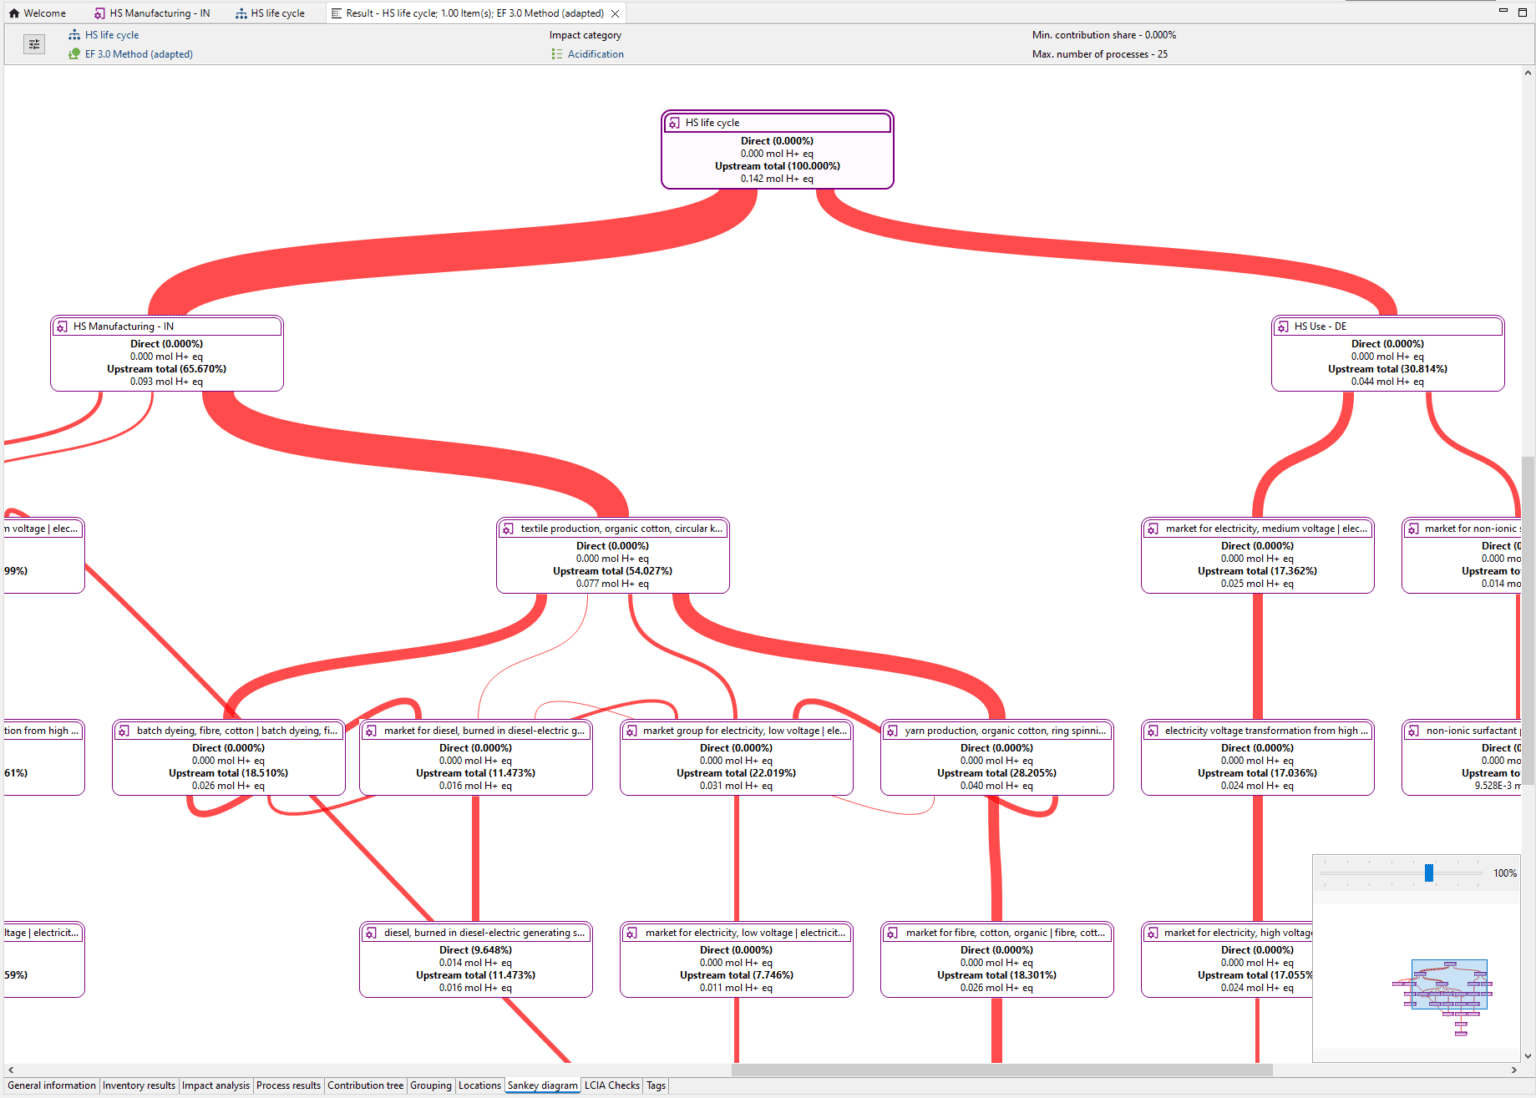Screen dimensions: 1536x1098
Task: Click the scroll down arrow
Action: click(1528, 1055)
